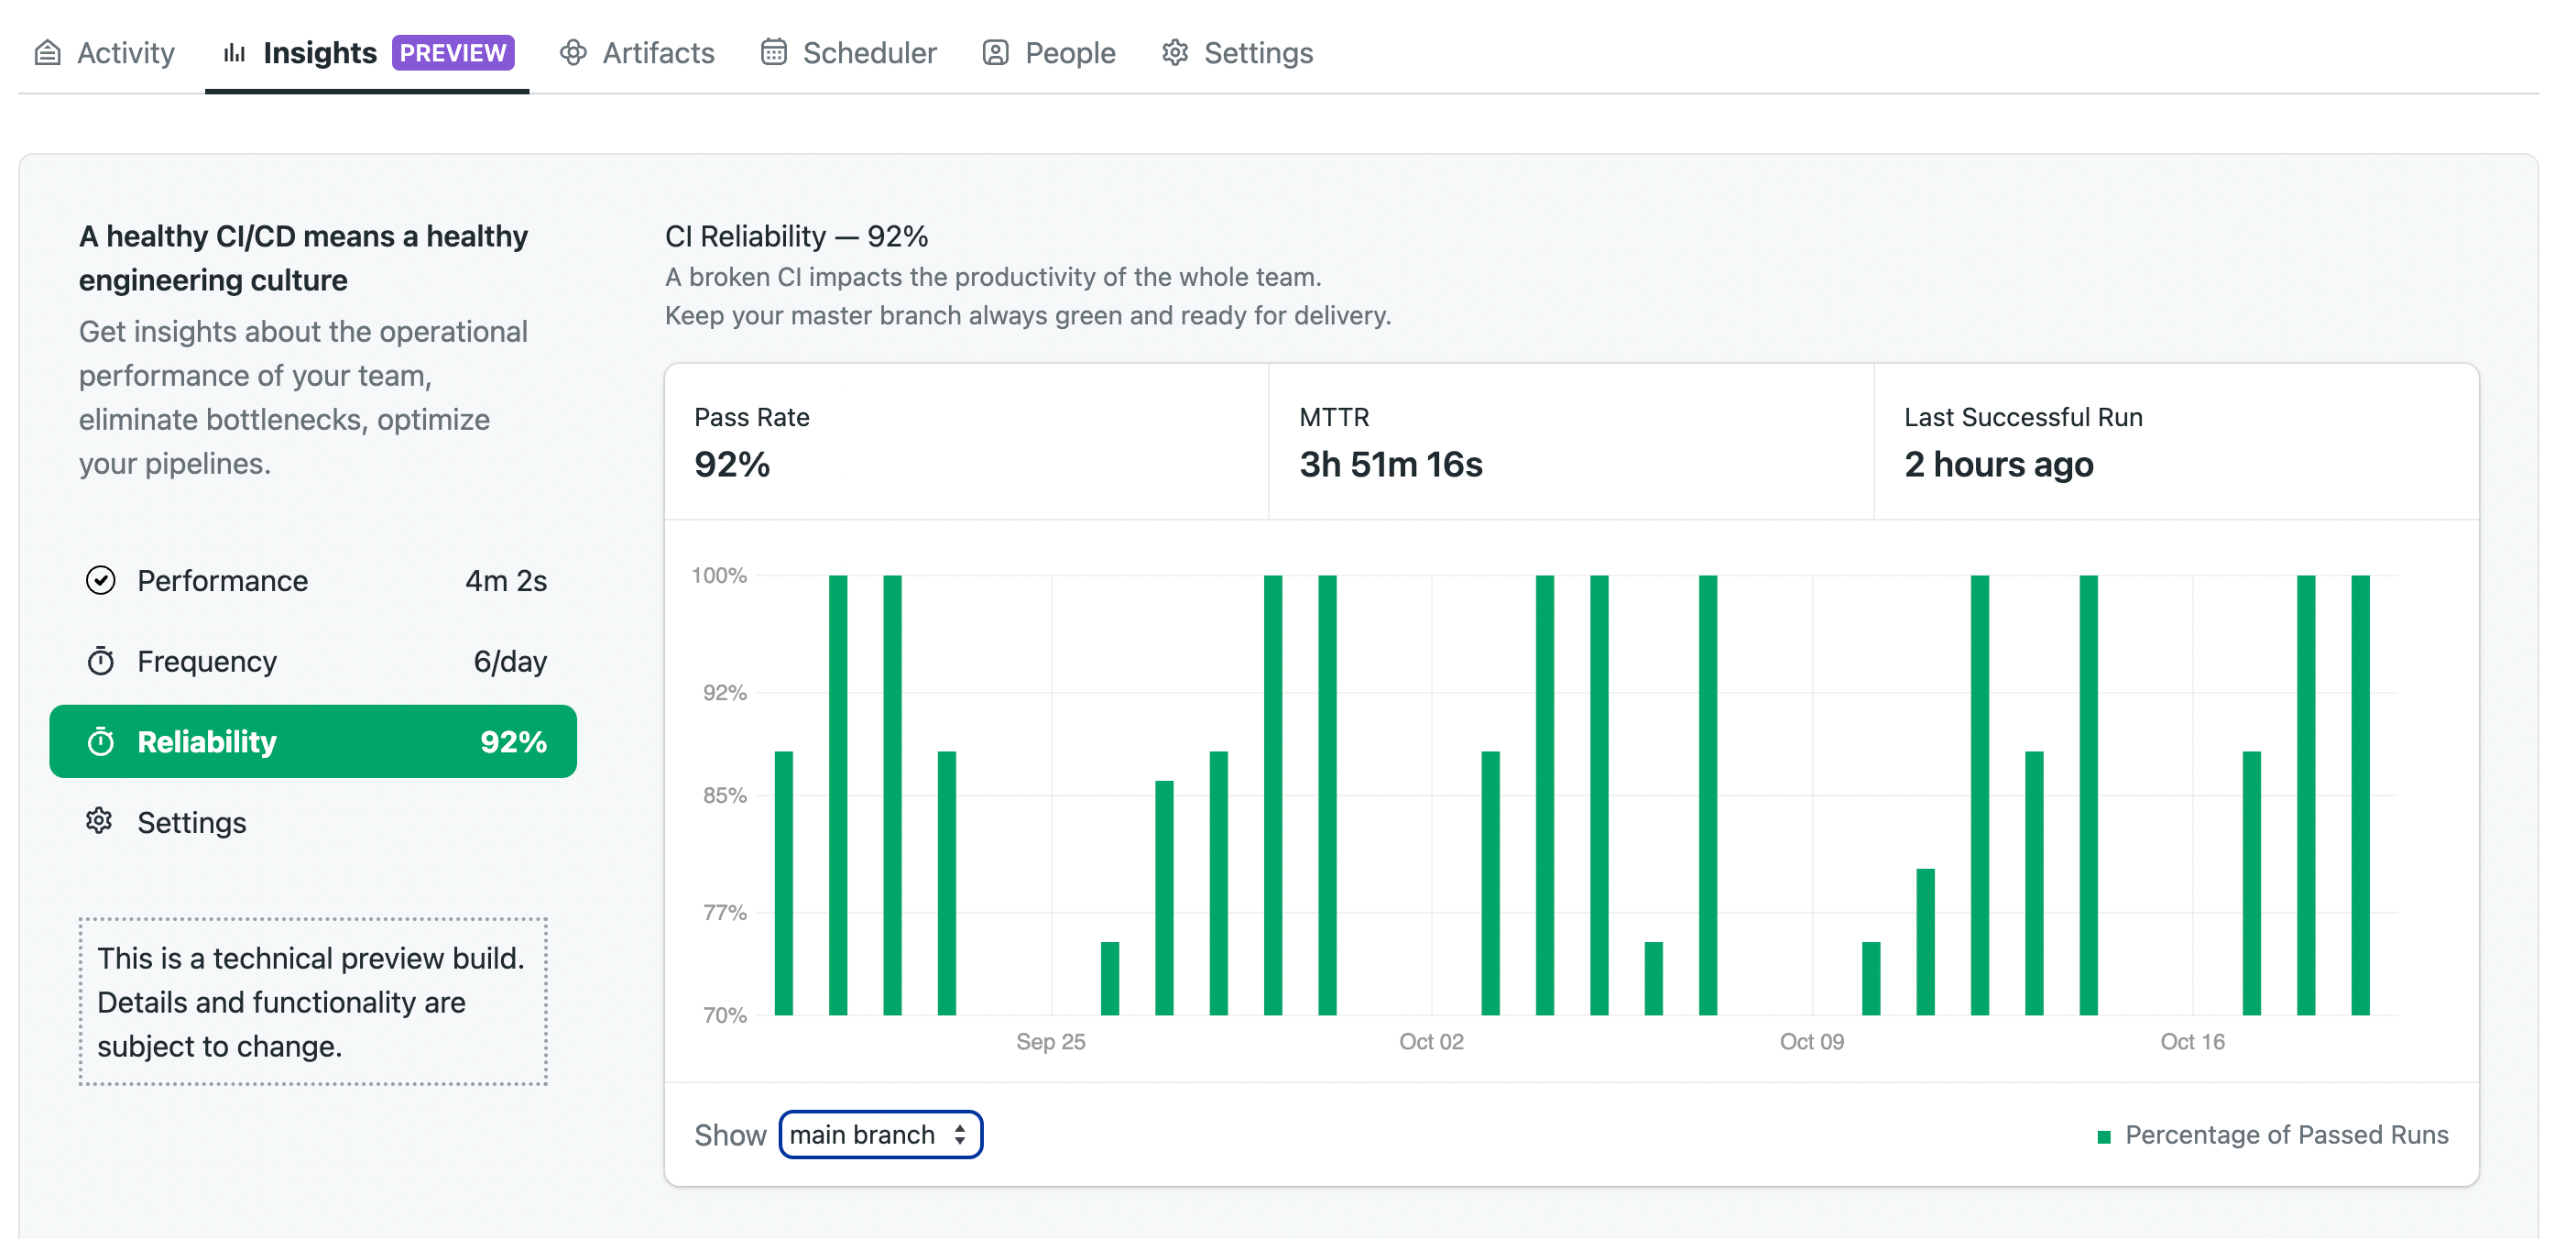
Task: Open the People tab
Action: click(1069, 52)
